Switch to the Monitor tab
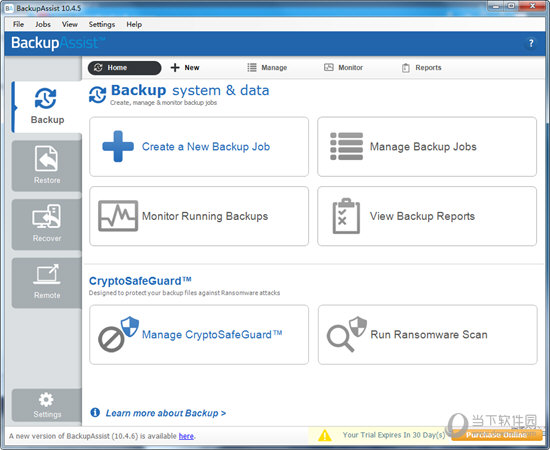550x450 pixels. pyautogui.click(x=343, y=67)
